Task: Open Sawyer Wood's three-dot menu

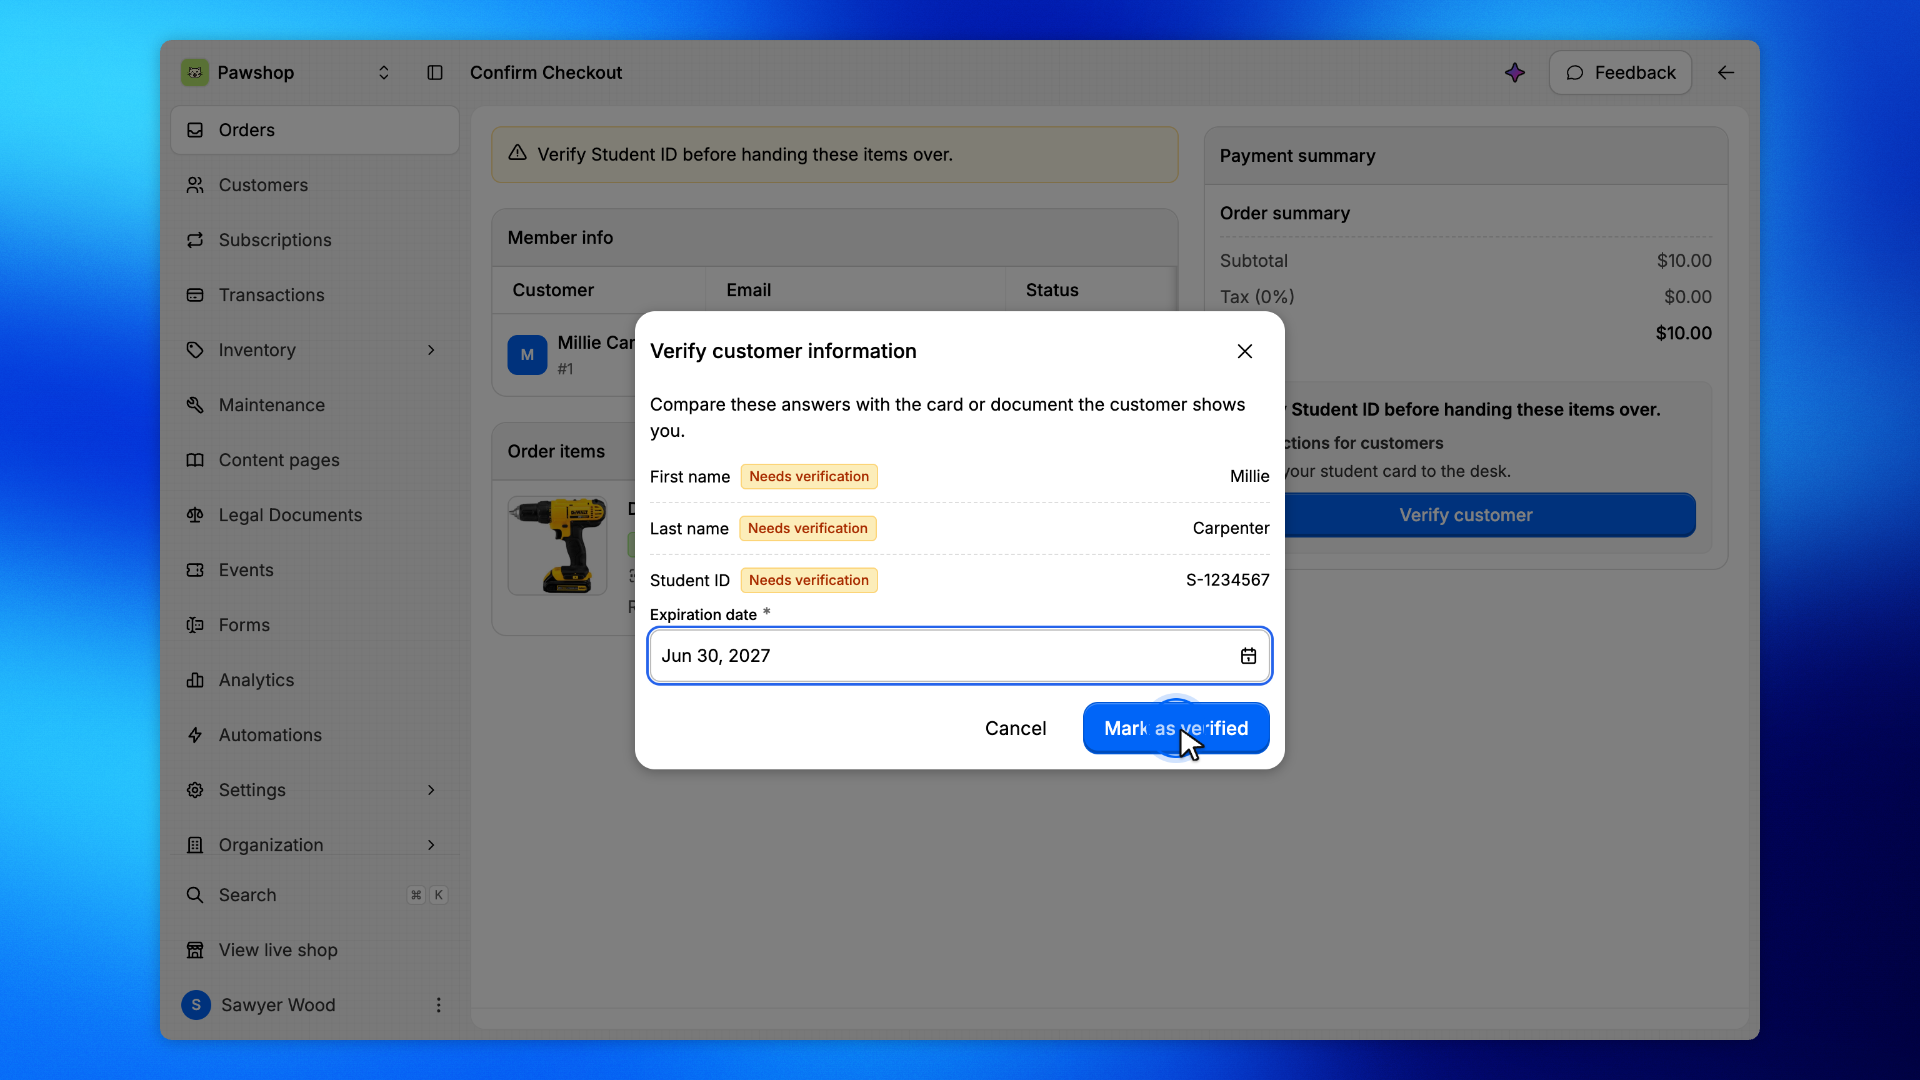Action: click(438, 1005)
